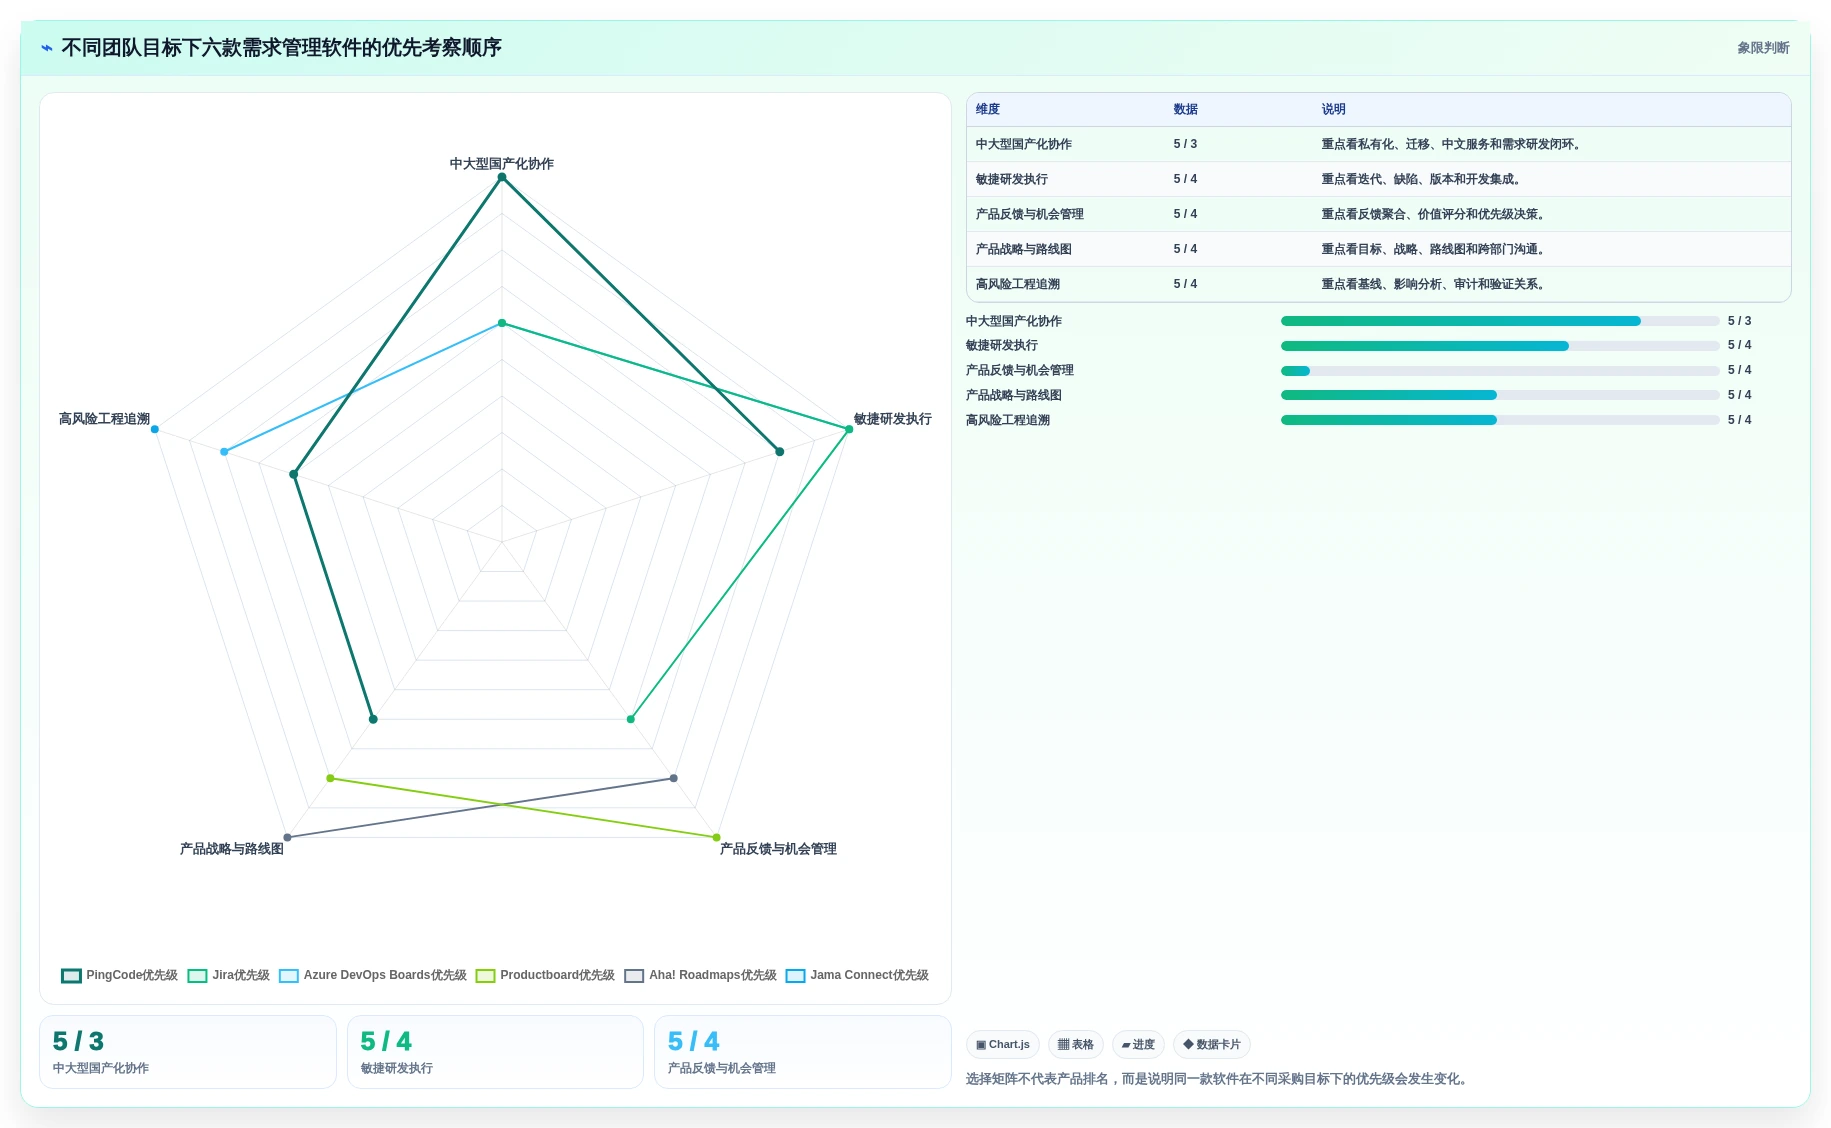The image size is (1831, 1128).
Task: Toggle the PingCode优先级 legend swatch
Action: point(71,976)
